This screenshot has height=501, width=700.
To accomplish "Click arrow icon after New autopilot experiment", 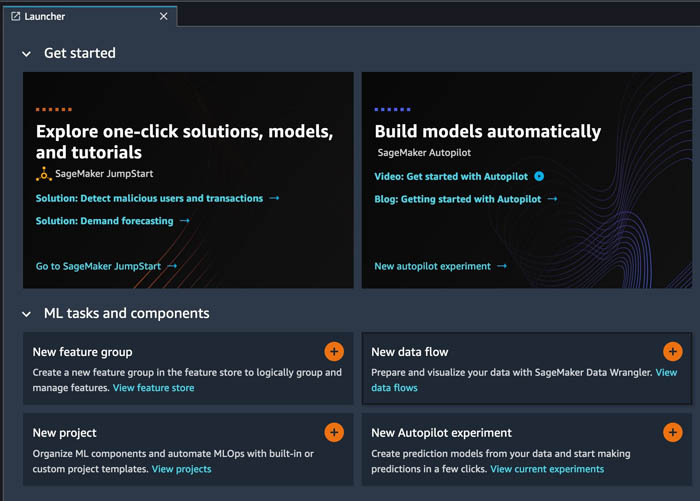I will 502,266.
